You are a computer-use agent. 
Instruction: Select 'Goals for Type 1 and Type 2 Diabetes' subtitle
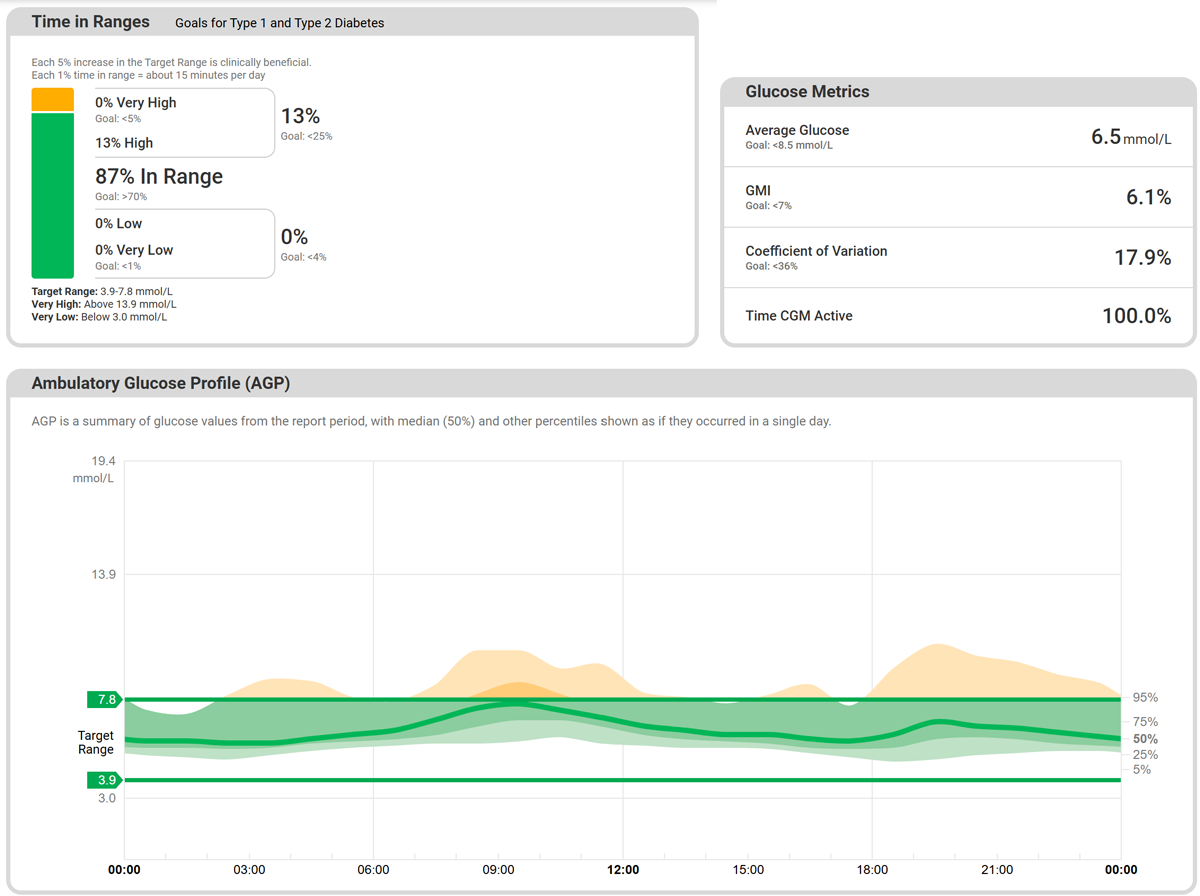(279, 23)
